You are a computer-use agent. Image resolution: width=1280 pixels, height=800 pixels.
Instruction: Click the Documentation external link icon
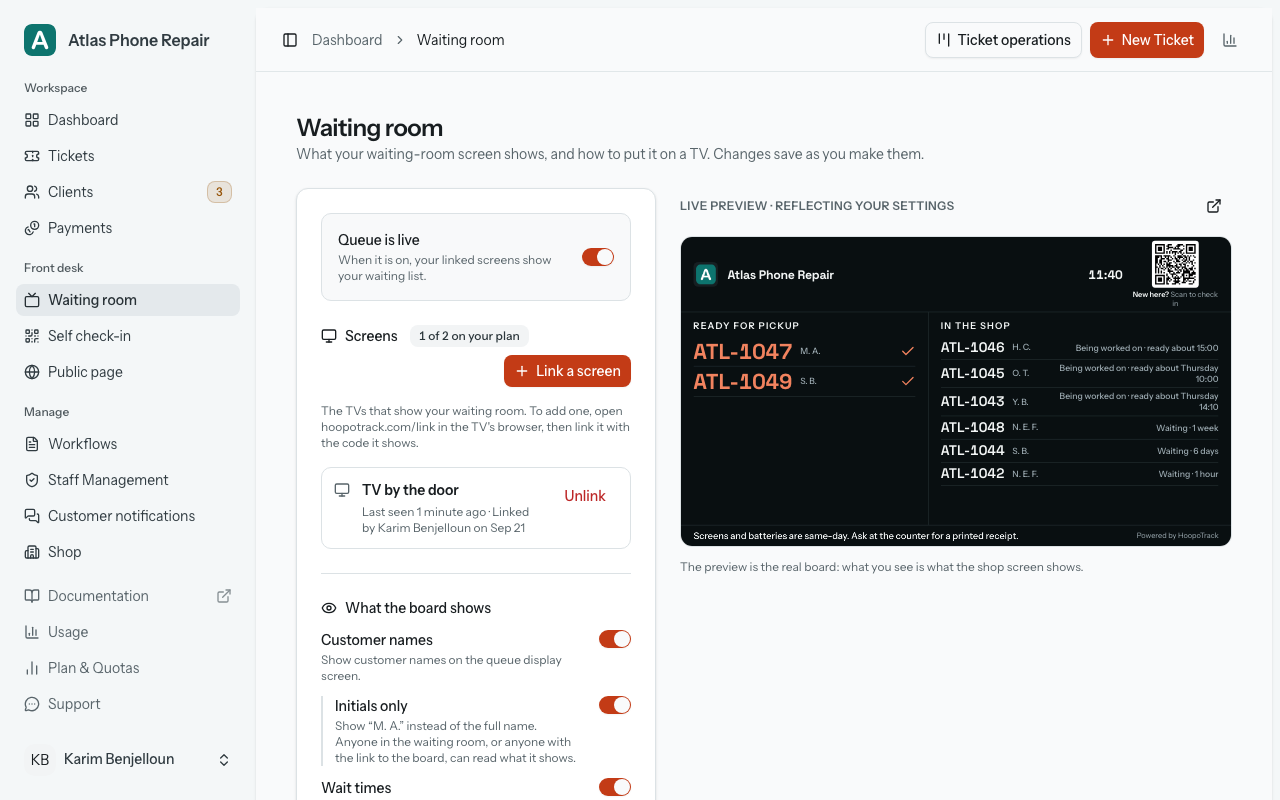(224, 596)
